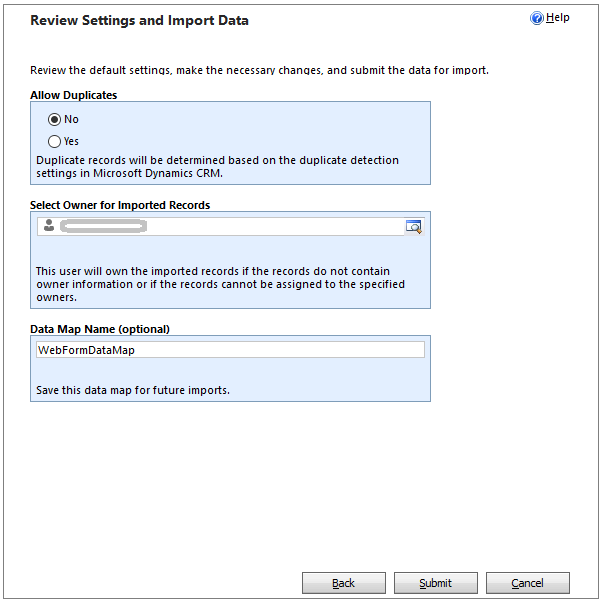Click Select Owner for Imported Records heading

(x=120, y=205)
